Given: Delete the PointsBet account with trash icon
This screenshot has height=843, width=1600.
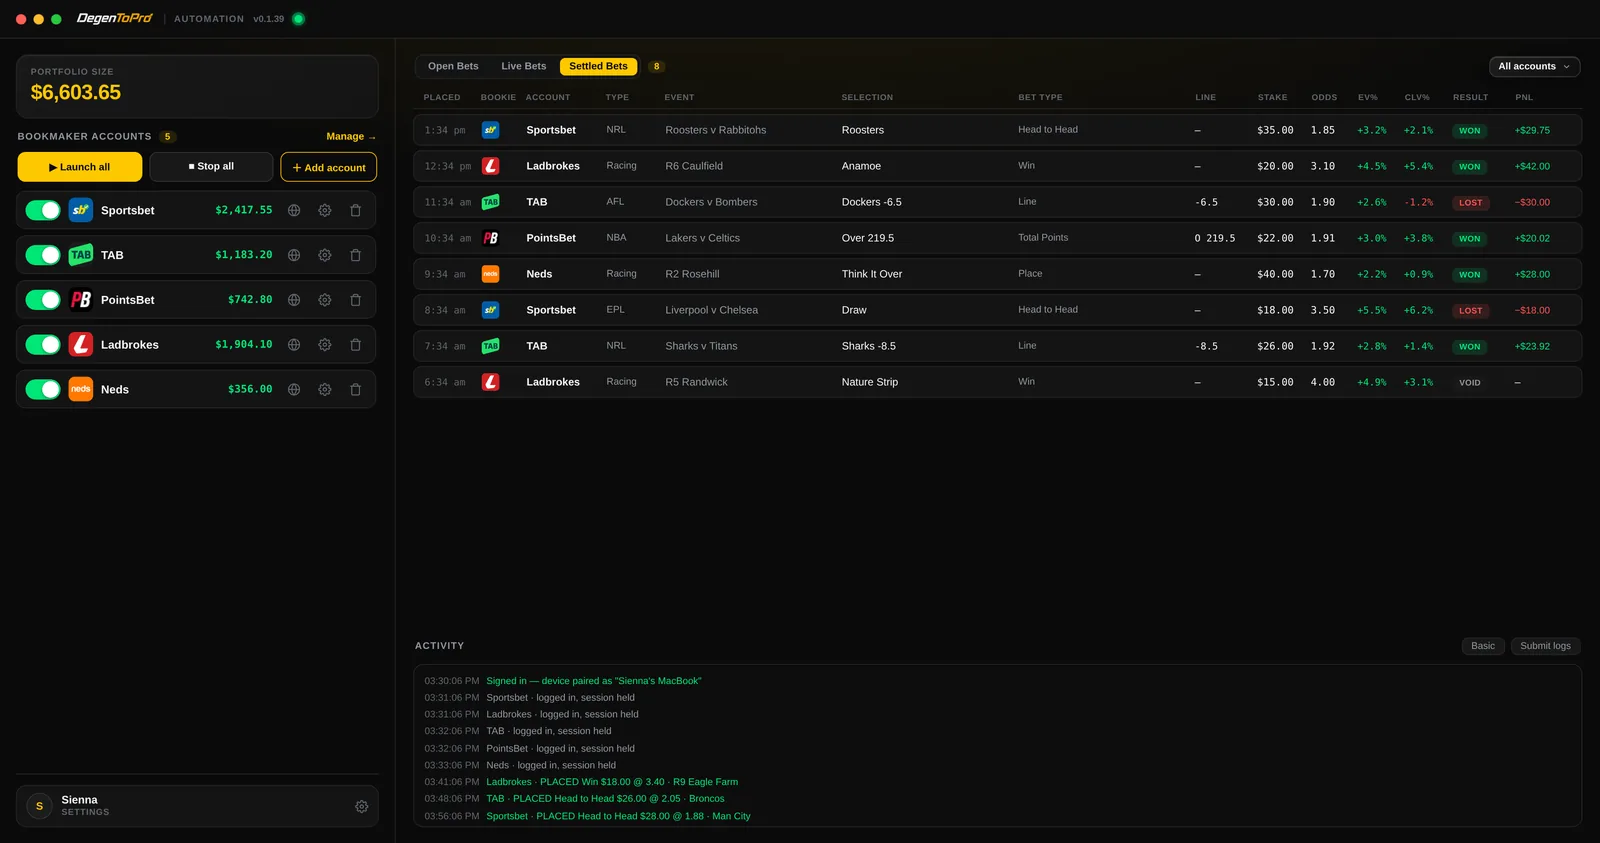Looking at the screenshot, I should coord(355,300).
